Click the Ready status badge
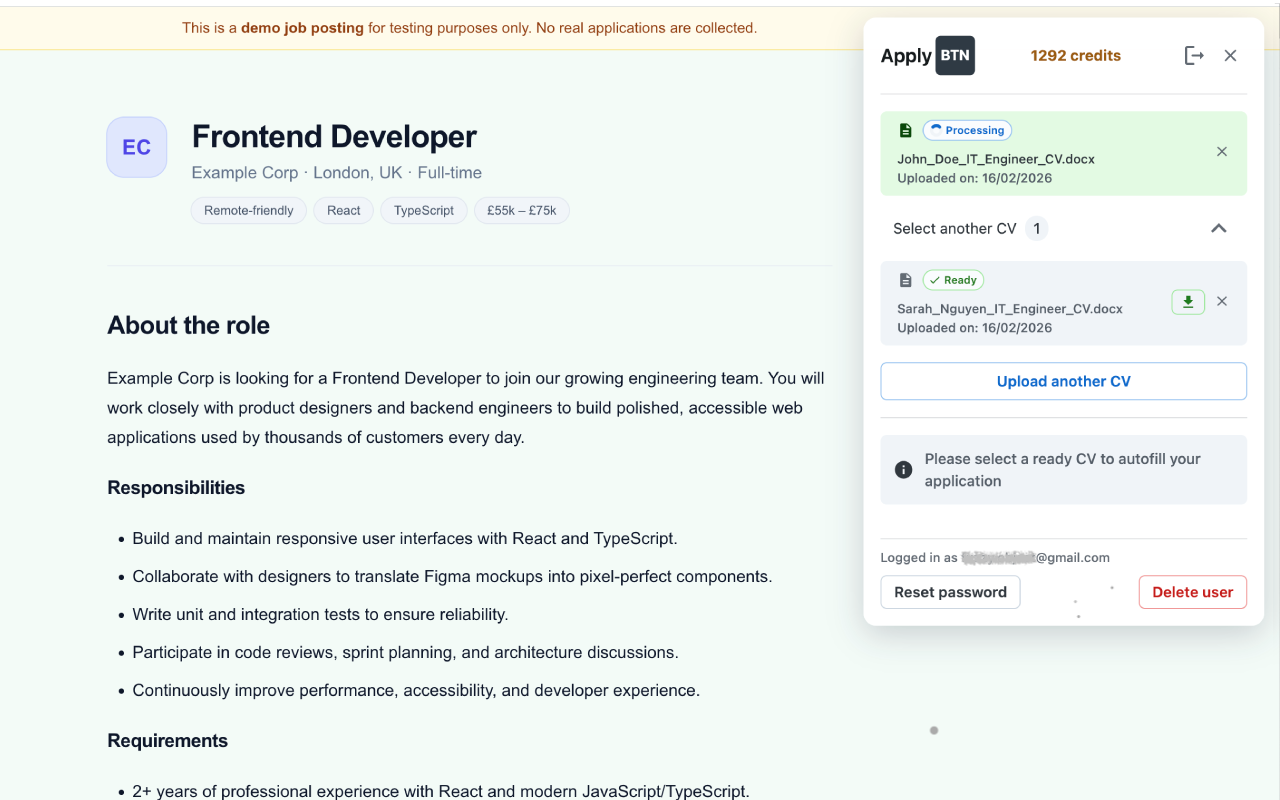 [953, 279]
